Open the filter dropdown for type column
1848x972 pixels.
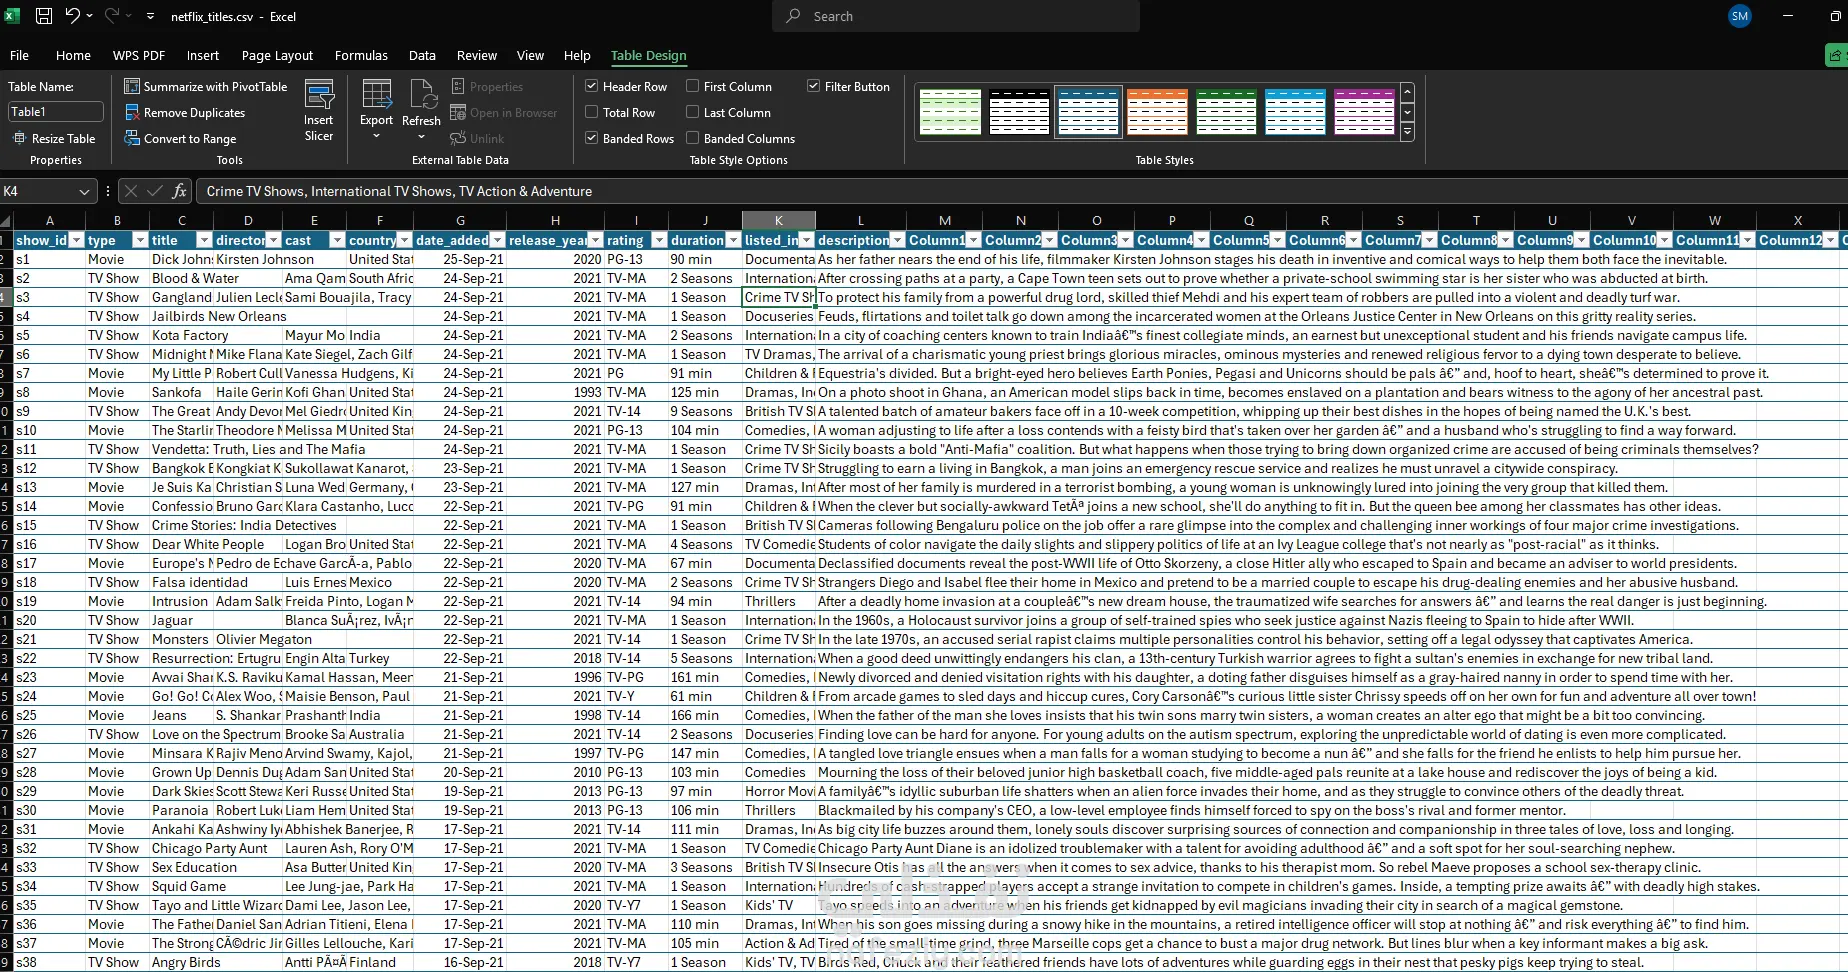(140, 240)
